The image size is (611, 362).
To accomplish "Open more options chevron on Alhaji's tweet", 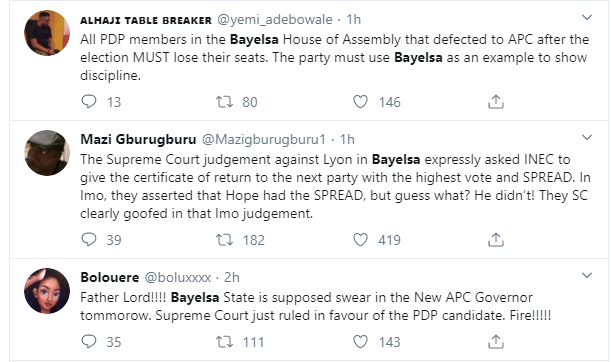I will (x=587, y=18).
